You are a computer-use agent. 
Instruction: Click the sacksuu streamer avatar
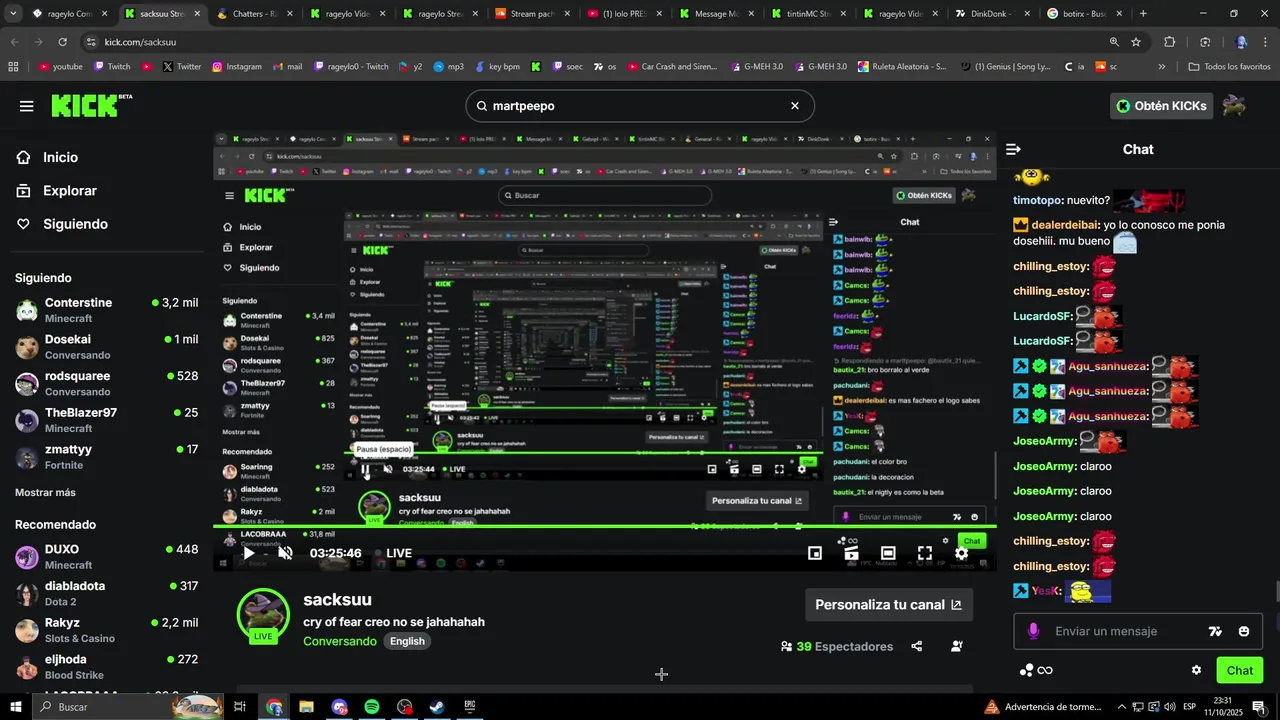263,614
